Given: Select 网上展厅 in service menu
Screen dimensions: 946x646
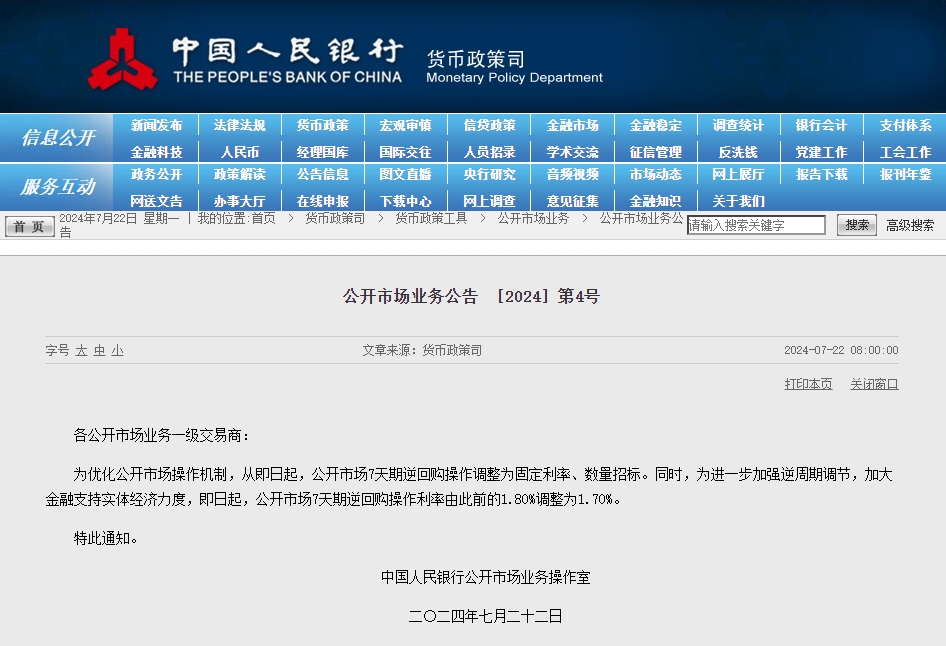Looking at the screenshot, I should coord(738,174).
